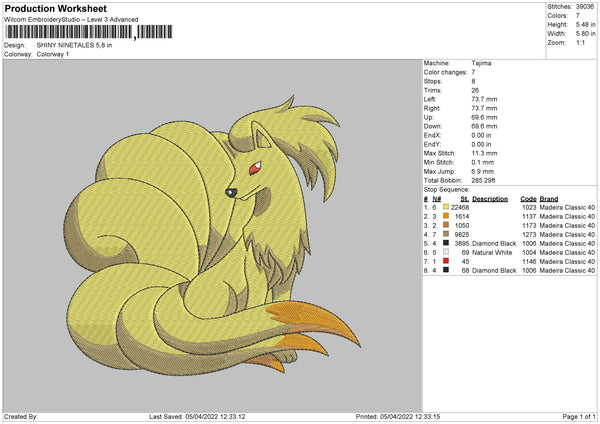600x424 pixels.
Task: Select the red swatch with 45 stitches
Action: coord(445,260)
